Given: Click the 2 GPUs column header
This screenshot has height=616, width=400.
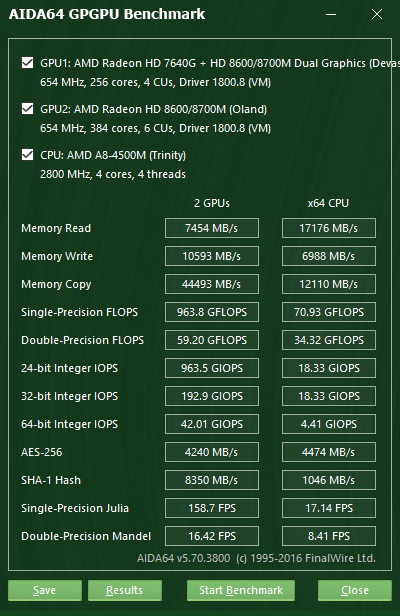Looking at the screenshot, I should [x=212, y=203].
